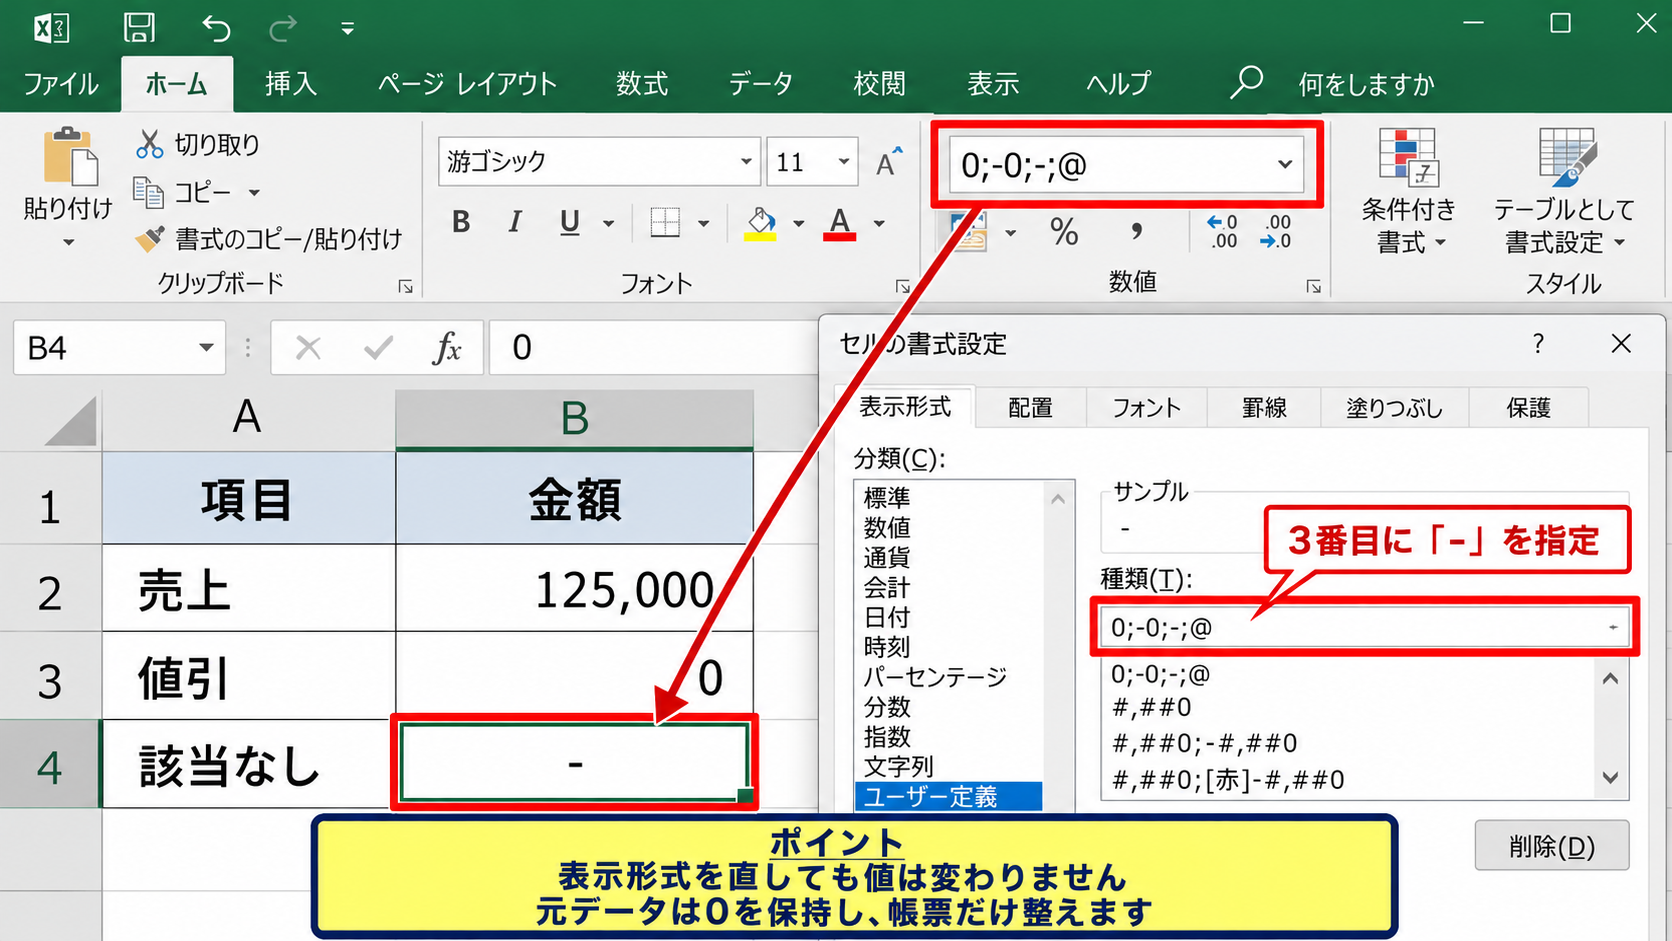Apply Comma style

[1136, 232]
